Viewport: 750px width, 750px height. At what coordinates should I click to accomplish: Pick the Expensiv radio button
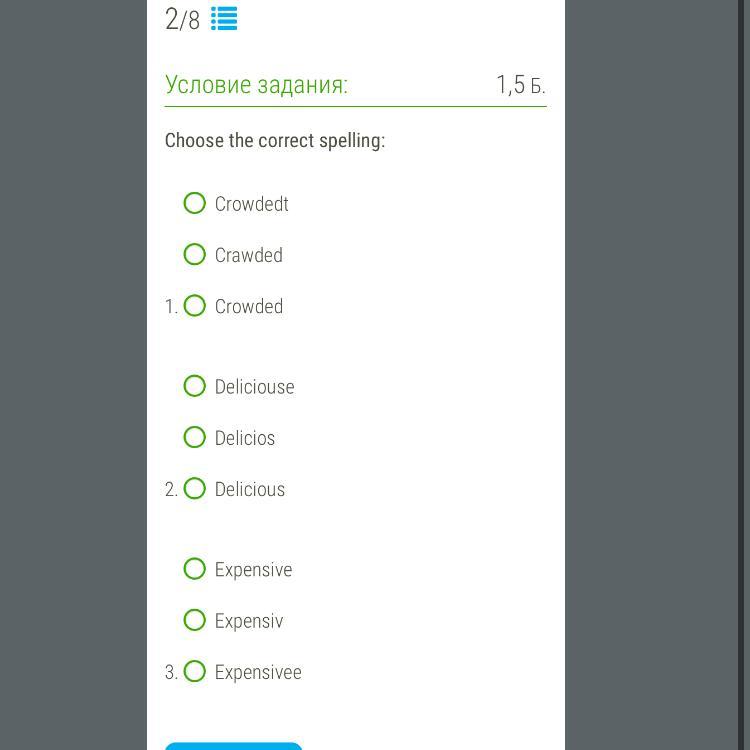click(195, 620)
